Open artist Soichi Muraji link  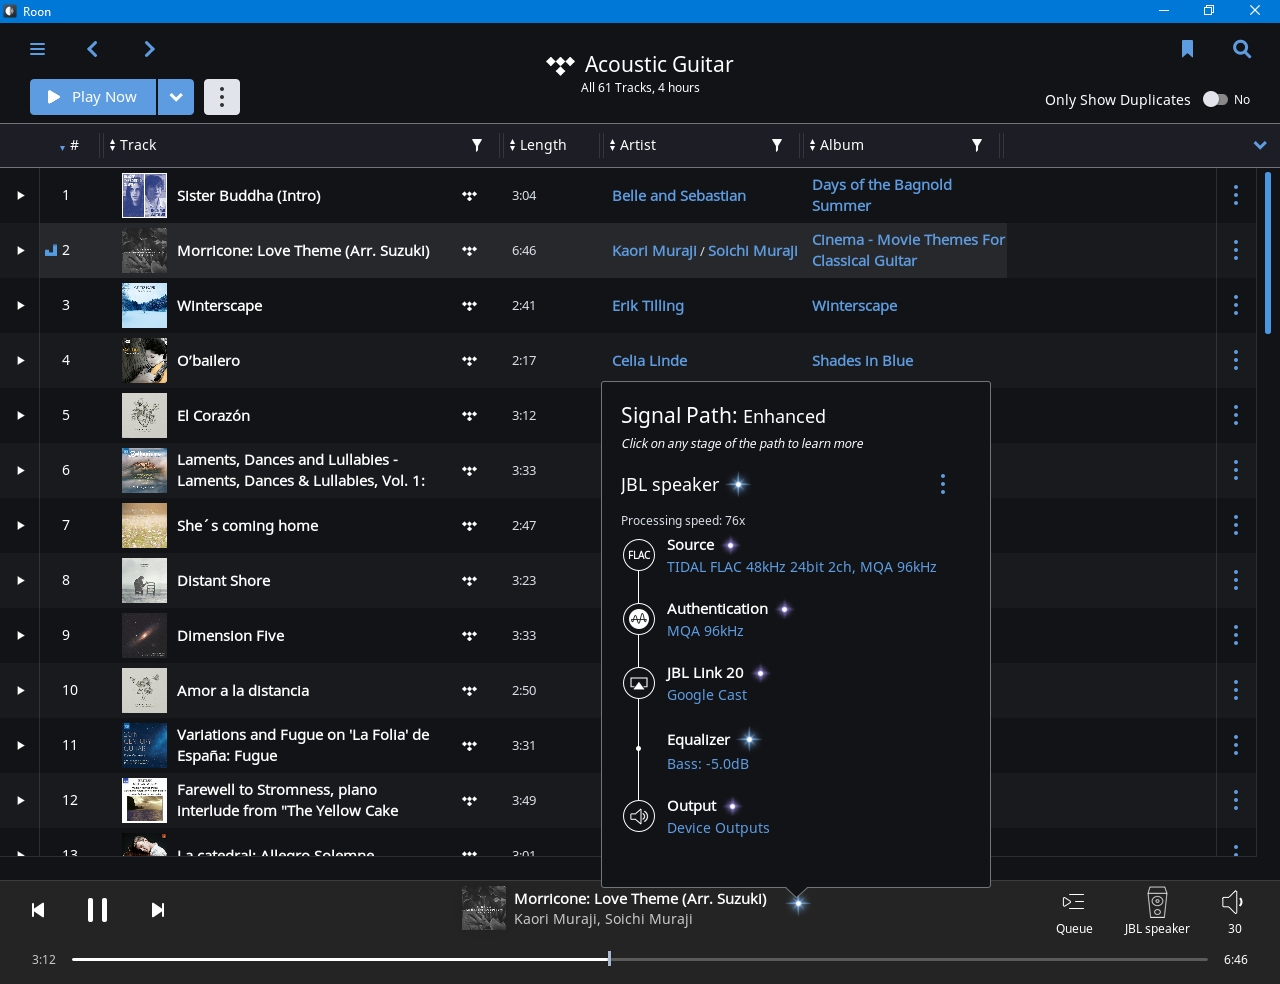click(753, 251)
